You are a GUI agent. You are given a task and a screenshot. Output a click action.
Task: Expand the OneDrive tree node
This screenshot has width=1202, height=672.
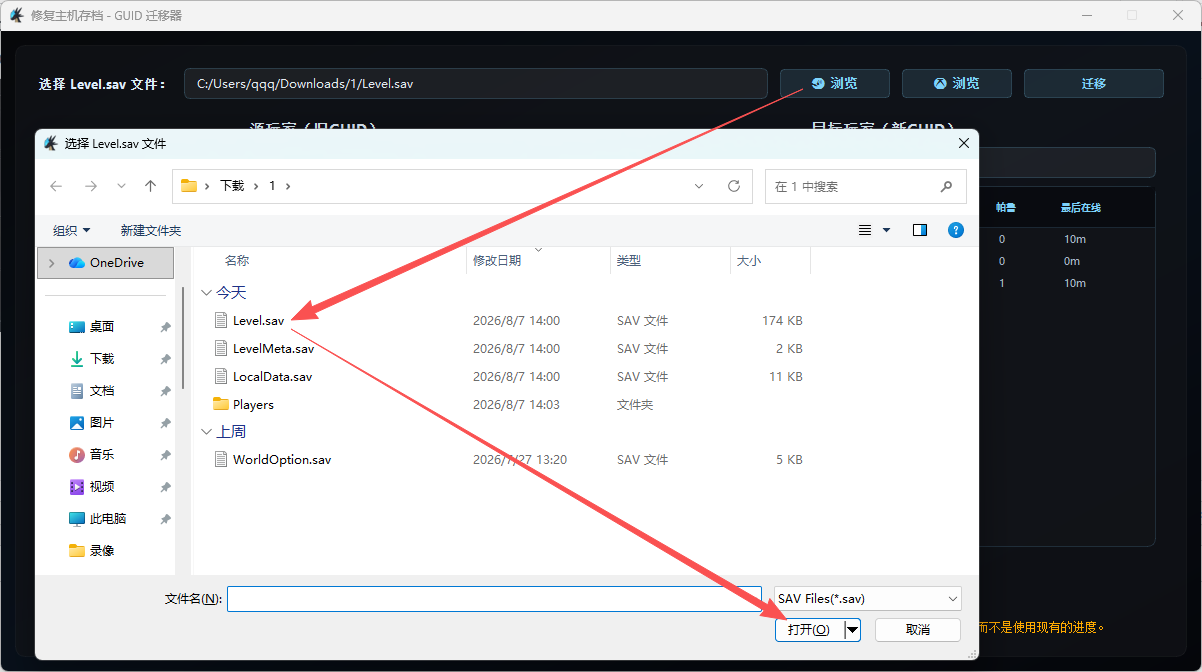(51, 263)
